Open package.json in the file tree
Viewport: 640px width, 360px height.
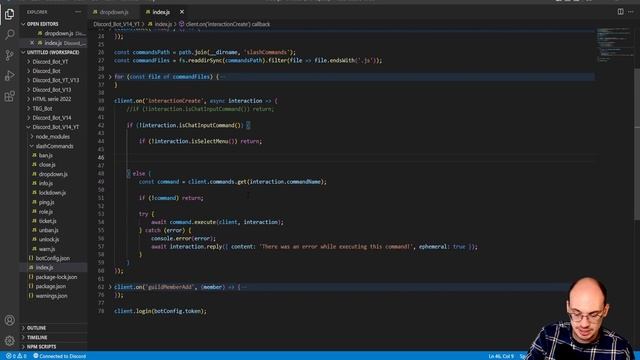click(51, 286)
